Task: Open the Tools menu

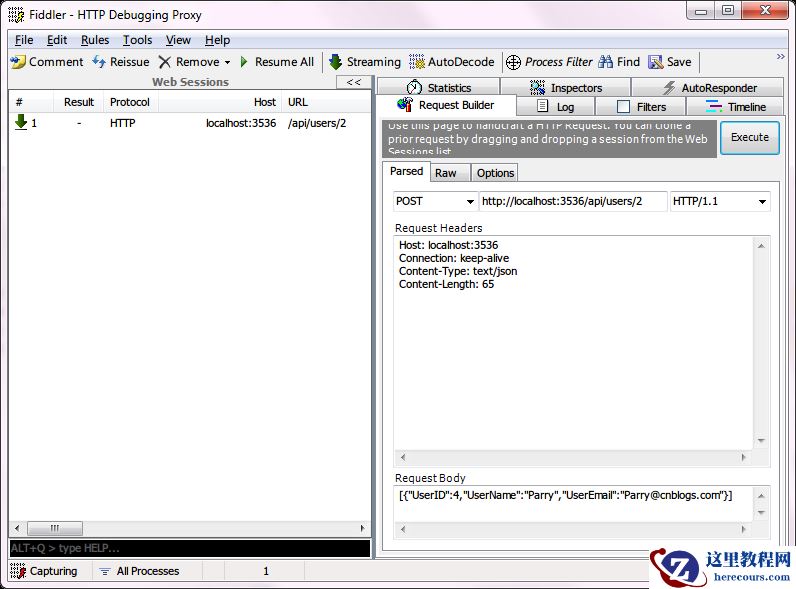Action: 138,40
